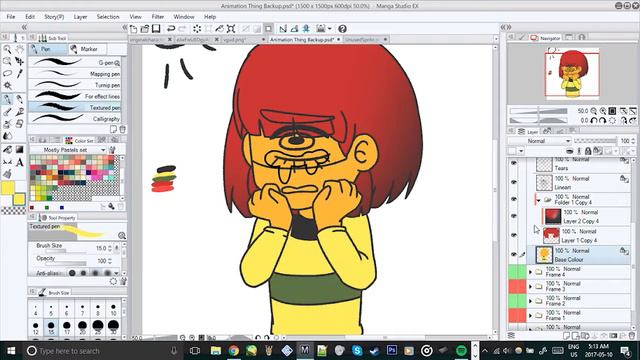Click the lock layer icon
Image resolution: width=640 pixels, height=360 pixels.
pyautogui.click(x=588, y=151)
